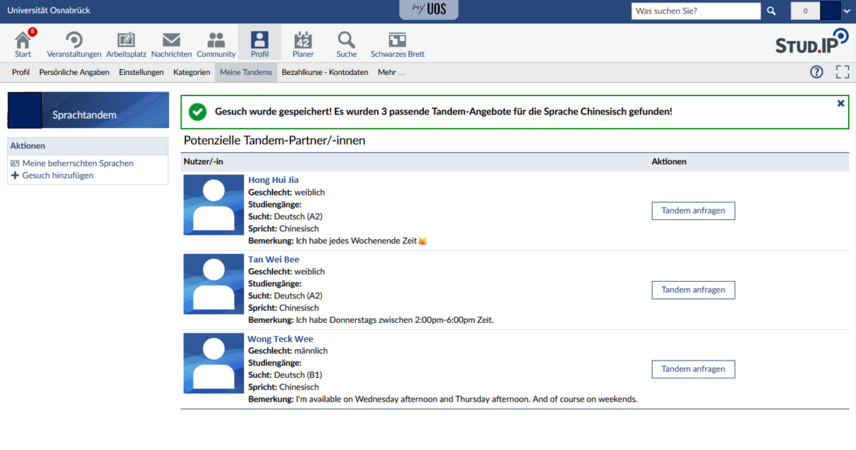Image resolution: width=856 pixels, height=450 pixels.
Task: Open the Community people icon
Action: pos(216,42)
